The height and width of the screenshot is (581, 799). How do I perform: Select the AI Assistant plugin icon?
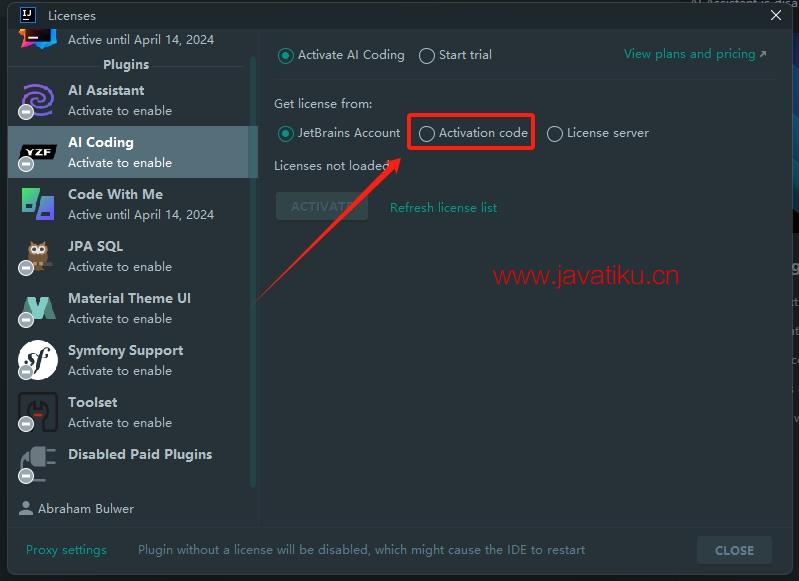37,100
